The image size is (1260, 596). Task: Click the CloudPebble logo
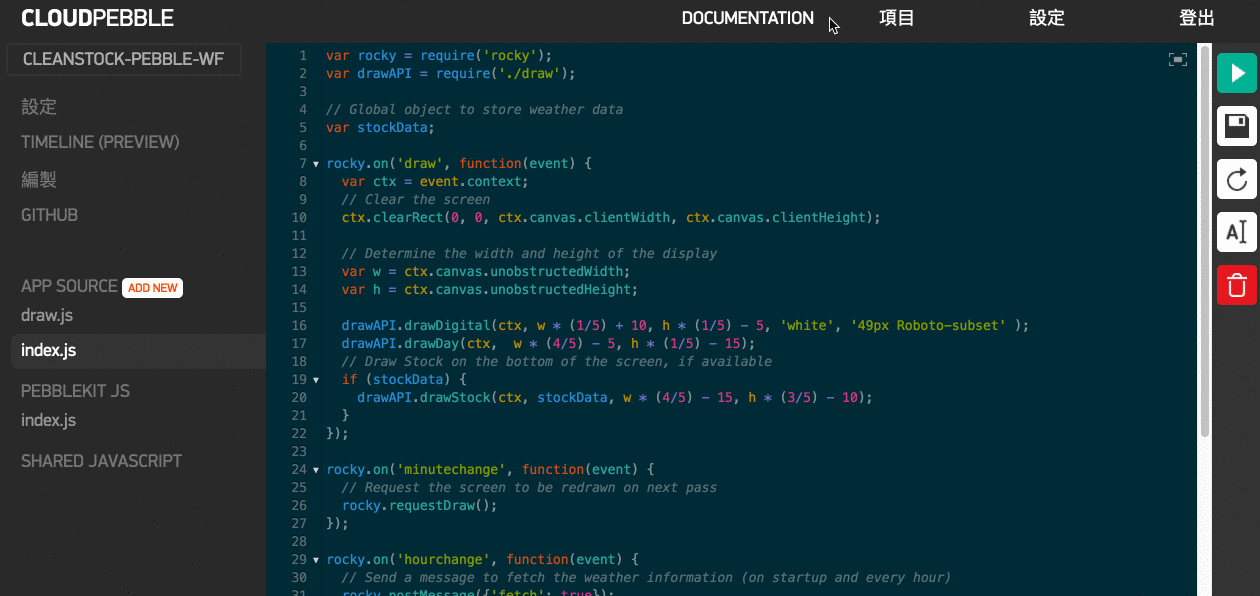pyautogui.click(x=97, y=18)
